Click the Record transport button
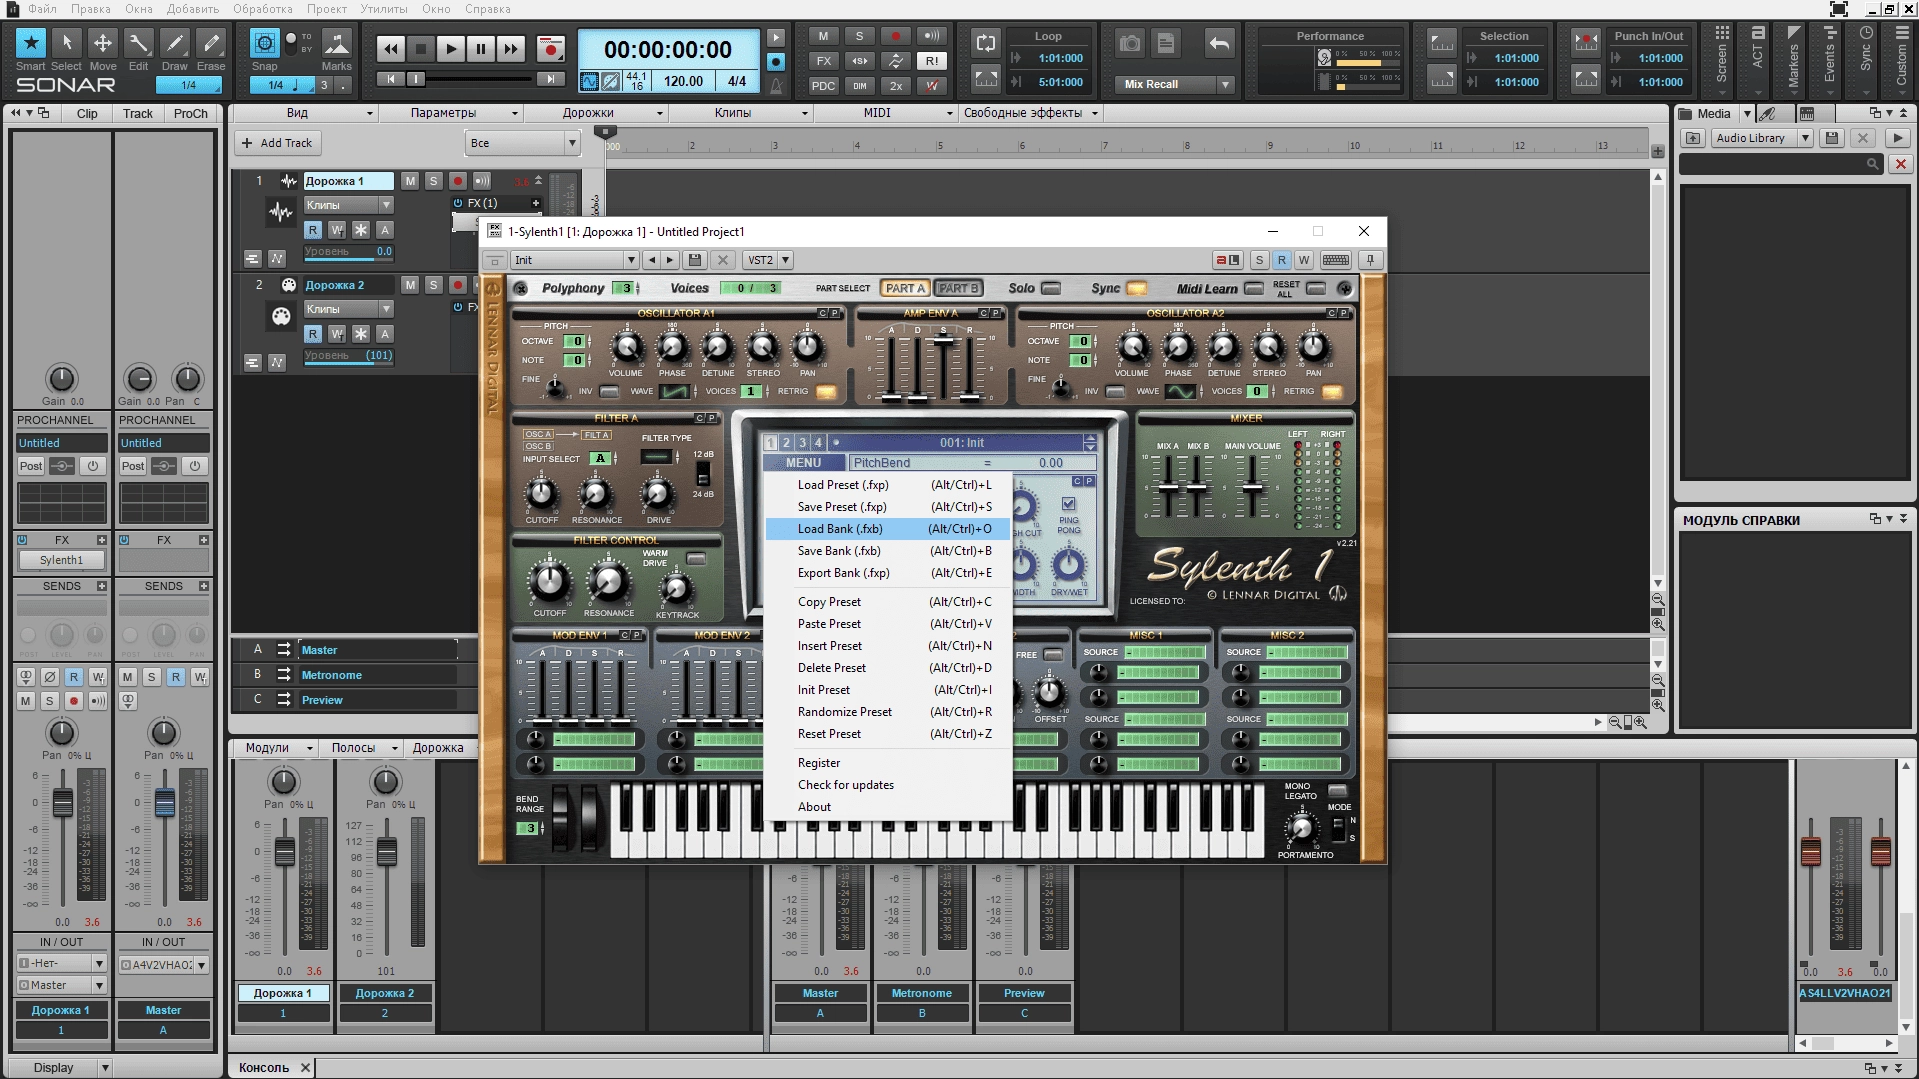This screenshot has height=1079, width=1919. point(551,48)
